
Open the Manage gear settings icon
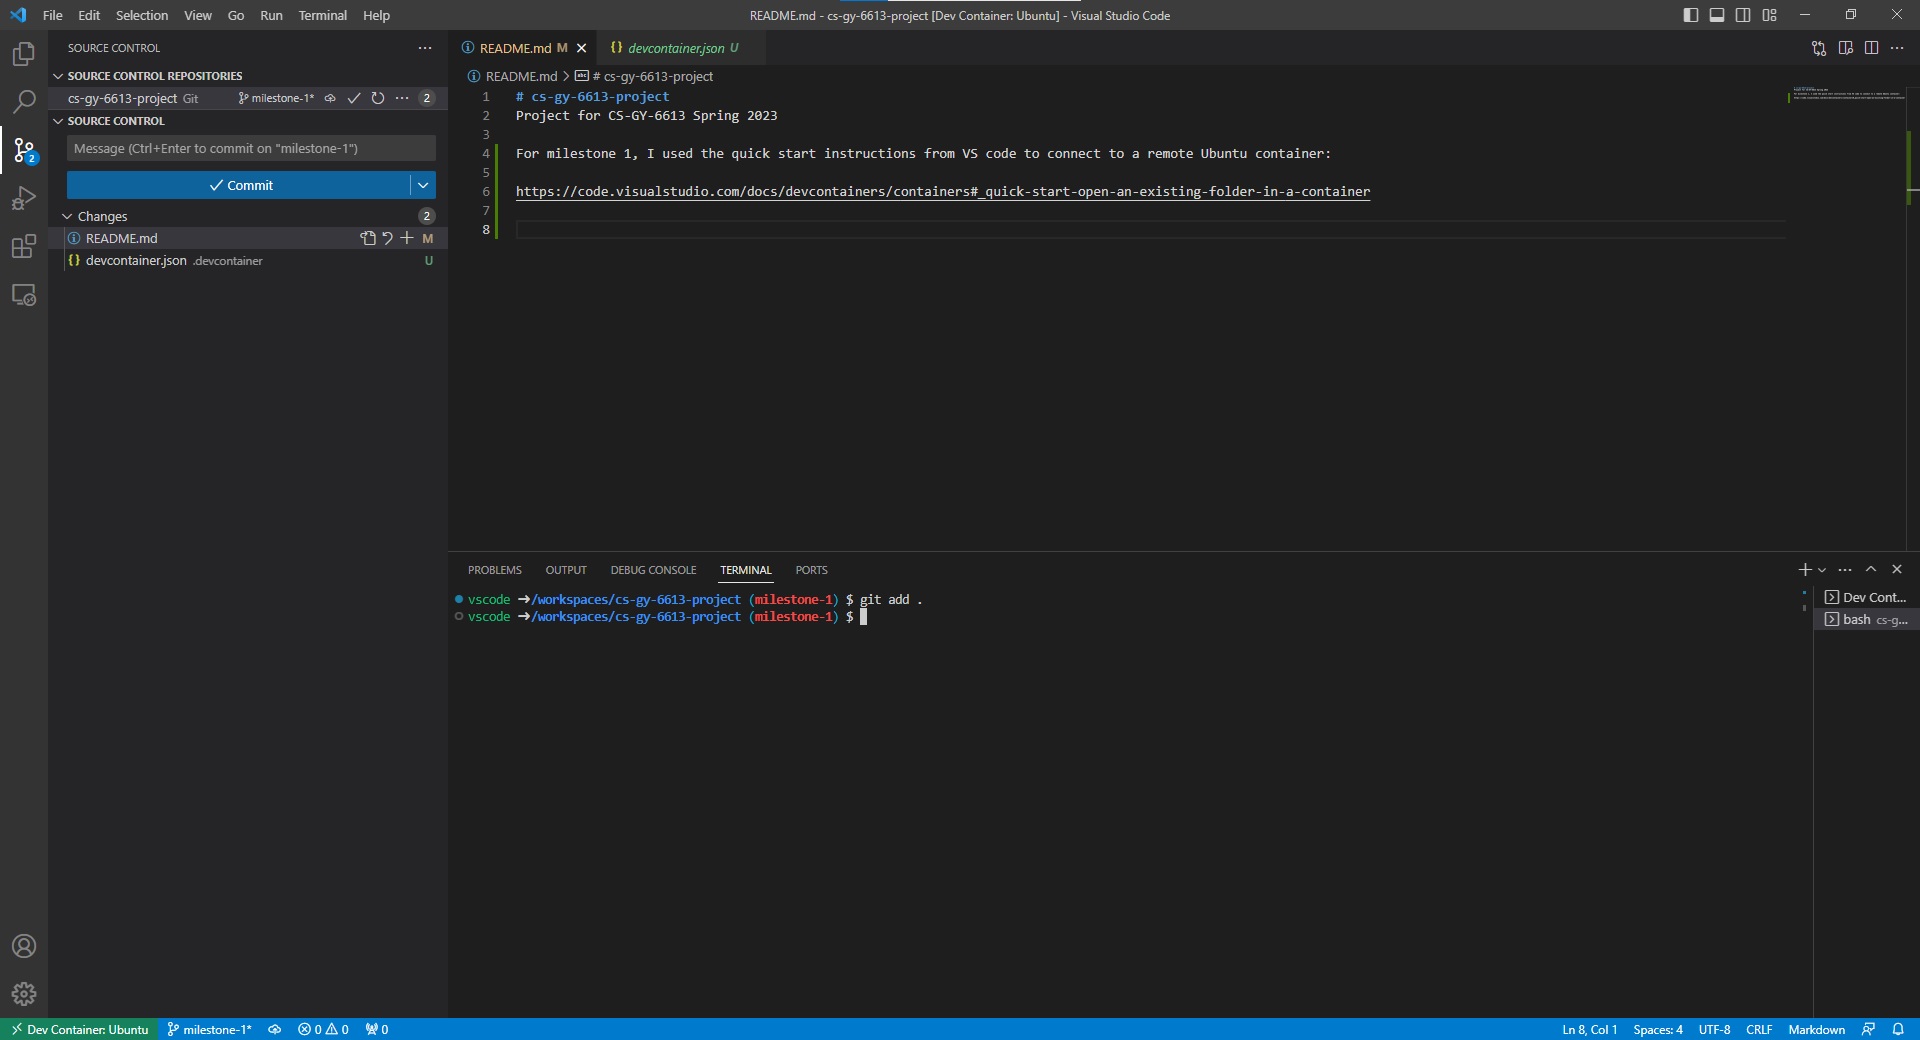(24, 993)
